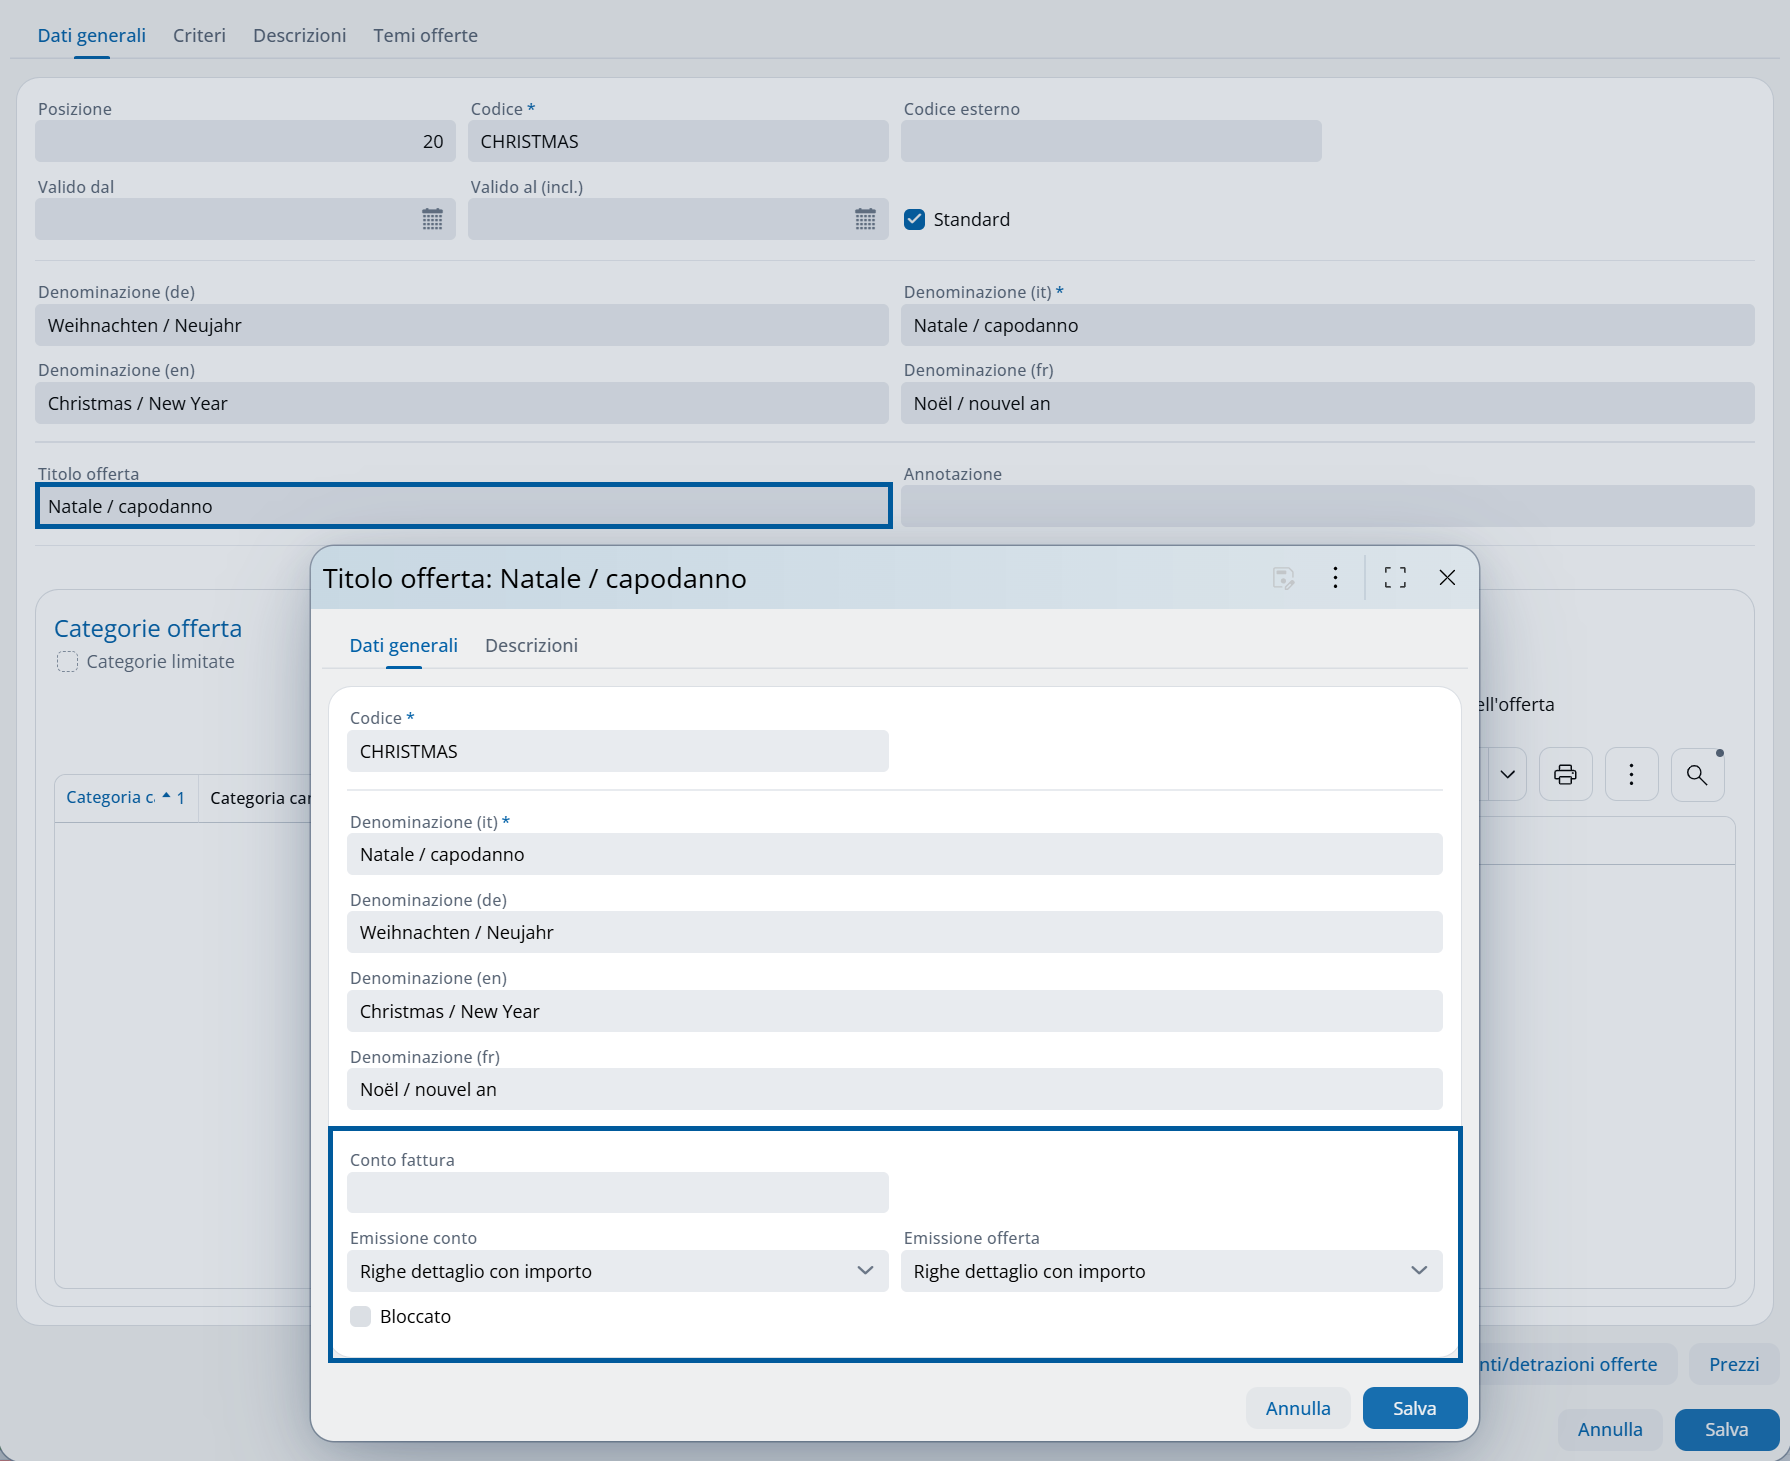Enable the Bloccato checkbox
The width and height of the screenshot is (1790, 1461).
(361, 1317)
